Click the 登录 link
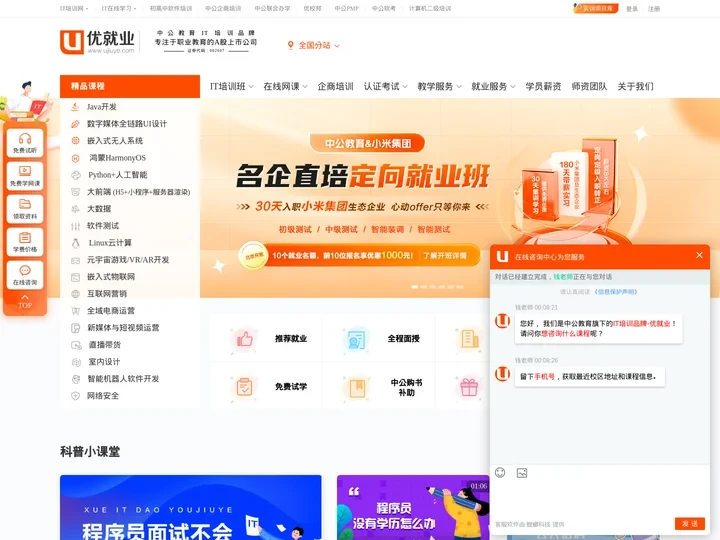This screenshot has height=540, width=720. pos(632,9)
